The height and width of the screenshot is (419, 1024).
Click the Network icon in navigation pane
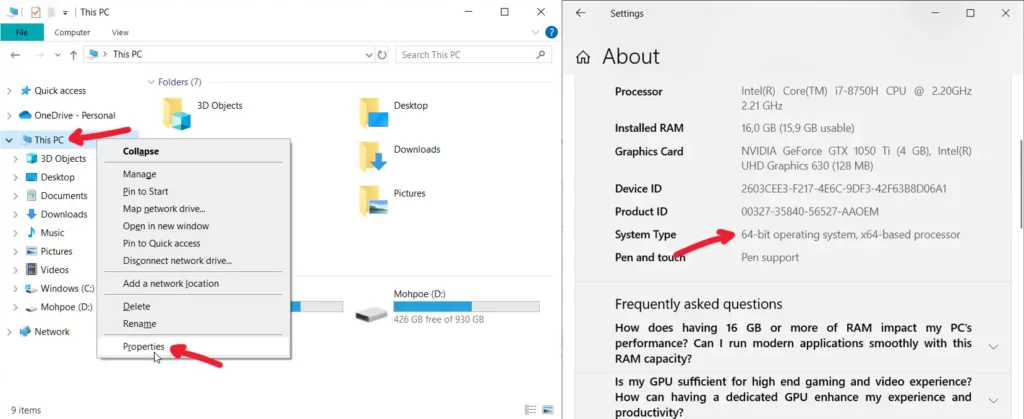[x=25, y=332]
